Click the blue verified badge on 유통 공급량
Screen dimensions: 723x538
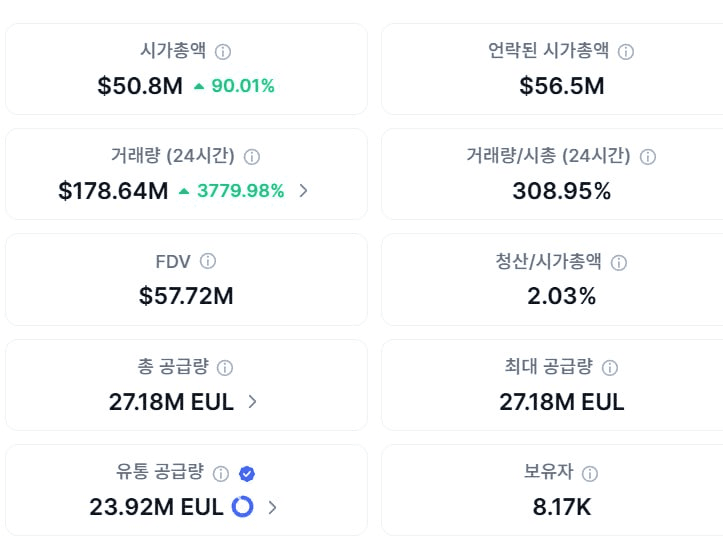pos(247,473)
